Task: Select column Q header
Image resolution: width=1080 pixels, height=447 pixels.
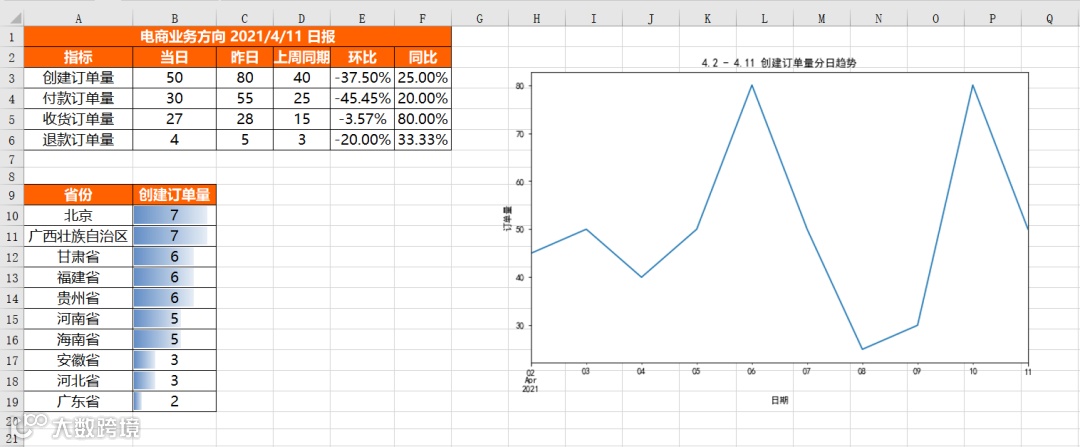Action: pyautogui.click(x=1050, y=20)
